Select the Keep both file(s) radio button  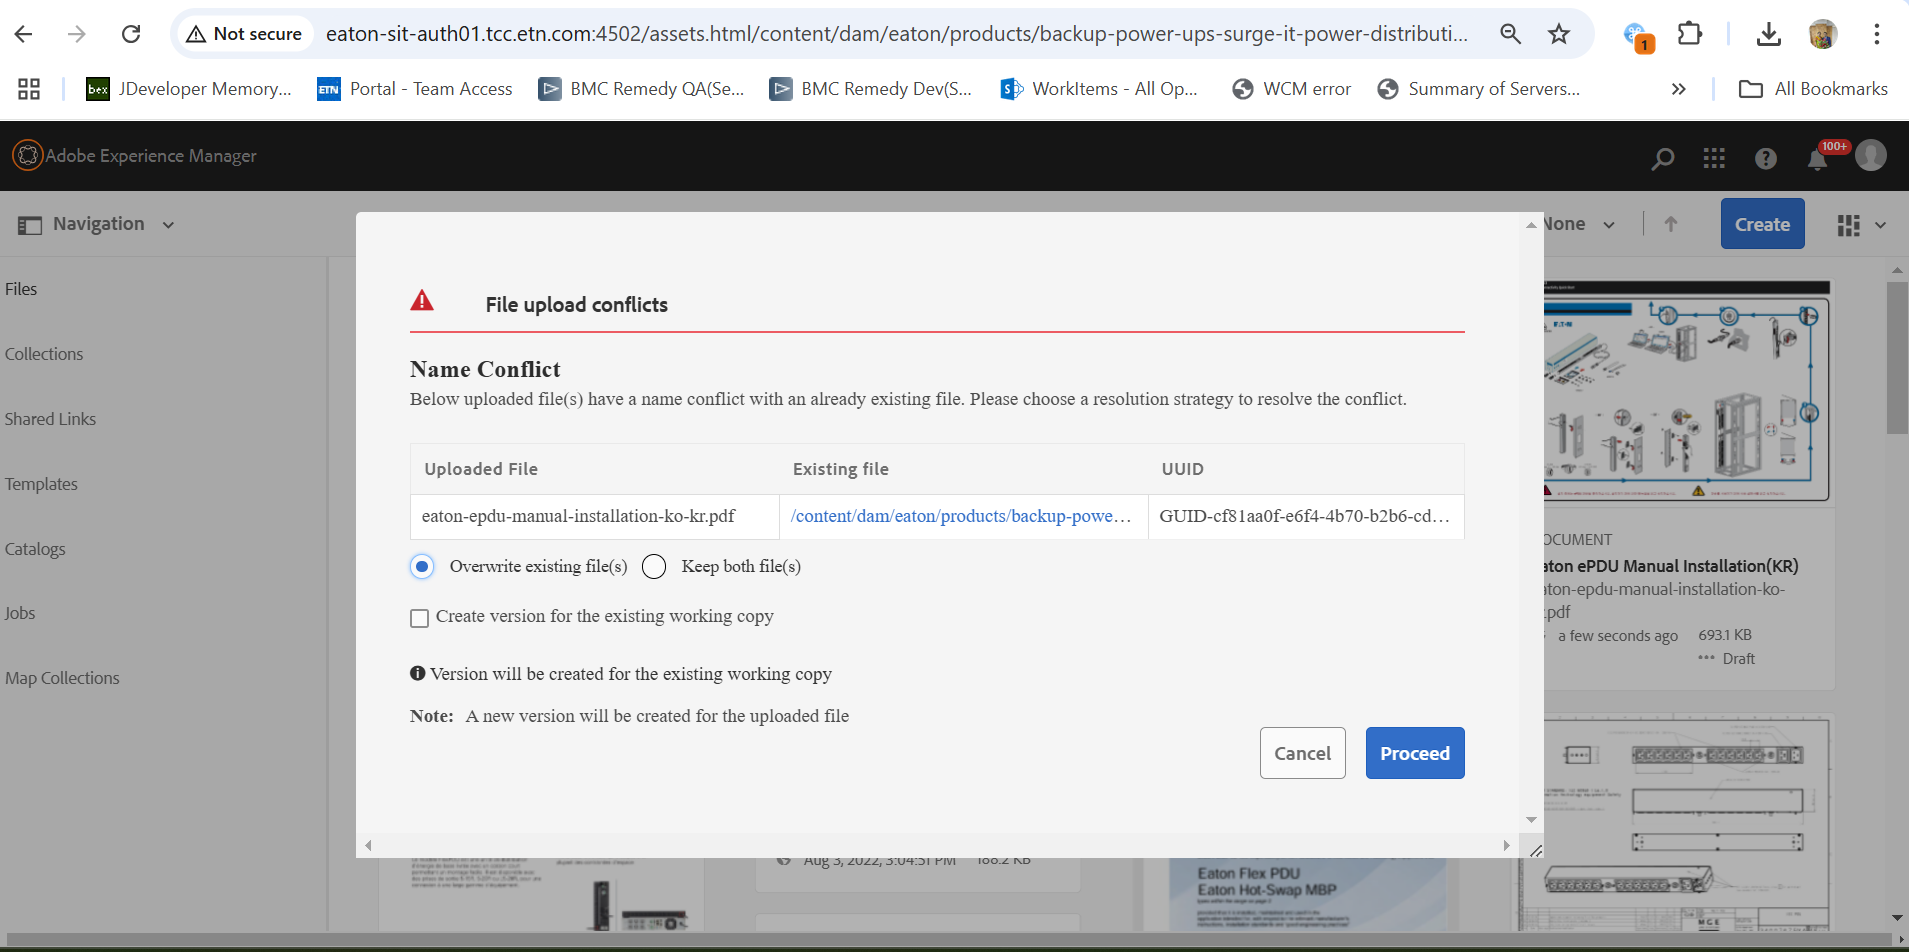654,566
